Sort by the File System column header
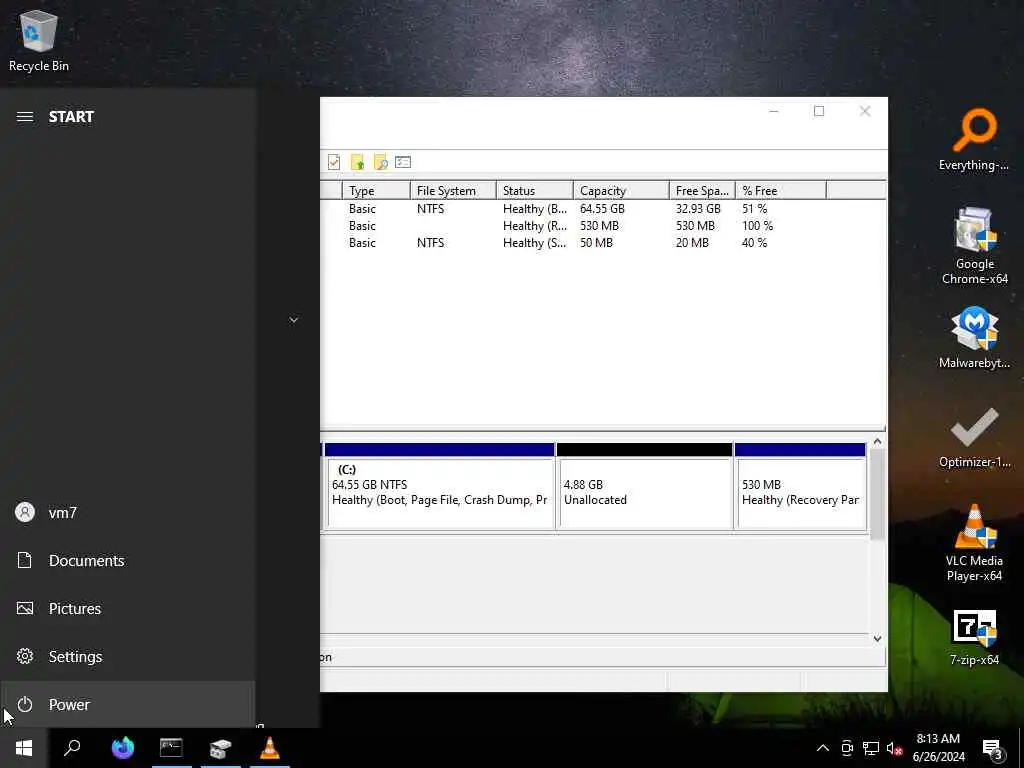This screenshot has height=768, width=1024. pyautogui.click(x=453, y=191)
